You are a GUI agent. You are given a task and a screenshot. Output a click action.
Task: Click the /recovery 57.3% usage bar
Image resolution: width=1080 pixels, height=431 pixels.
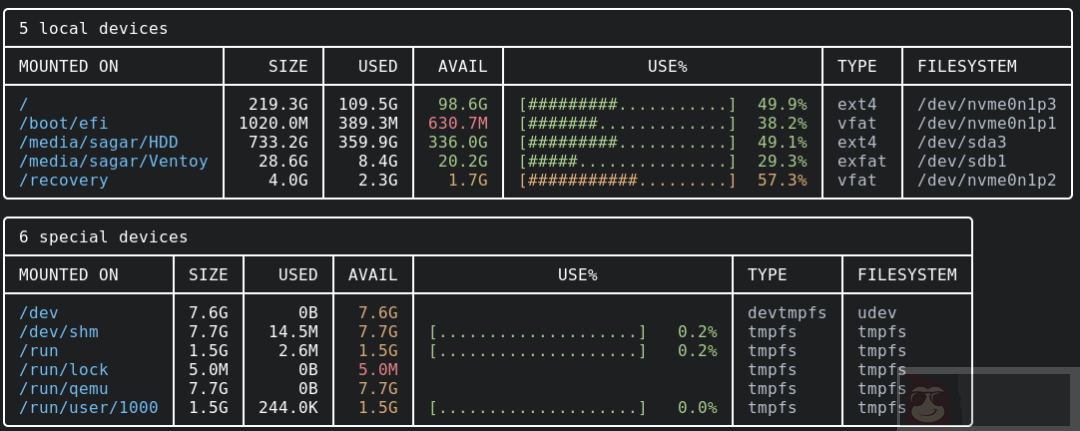[627, 180]
